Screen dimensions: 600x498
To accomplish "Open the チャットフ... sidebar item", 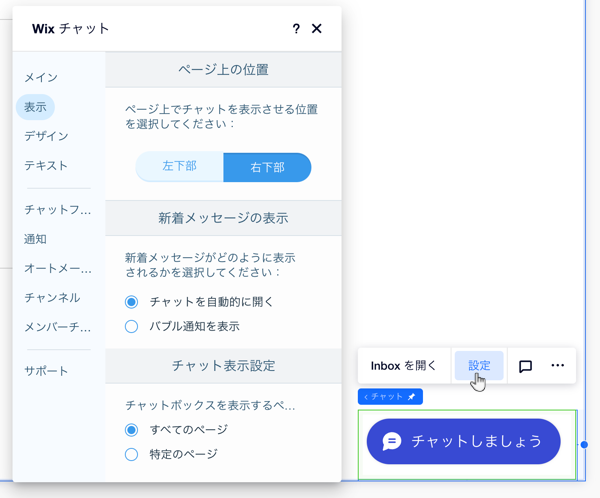I will pos(58,210).
